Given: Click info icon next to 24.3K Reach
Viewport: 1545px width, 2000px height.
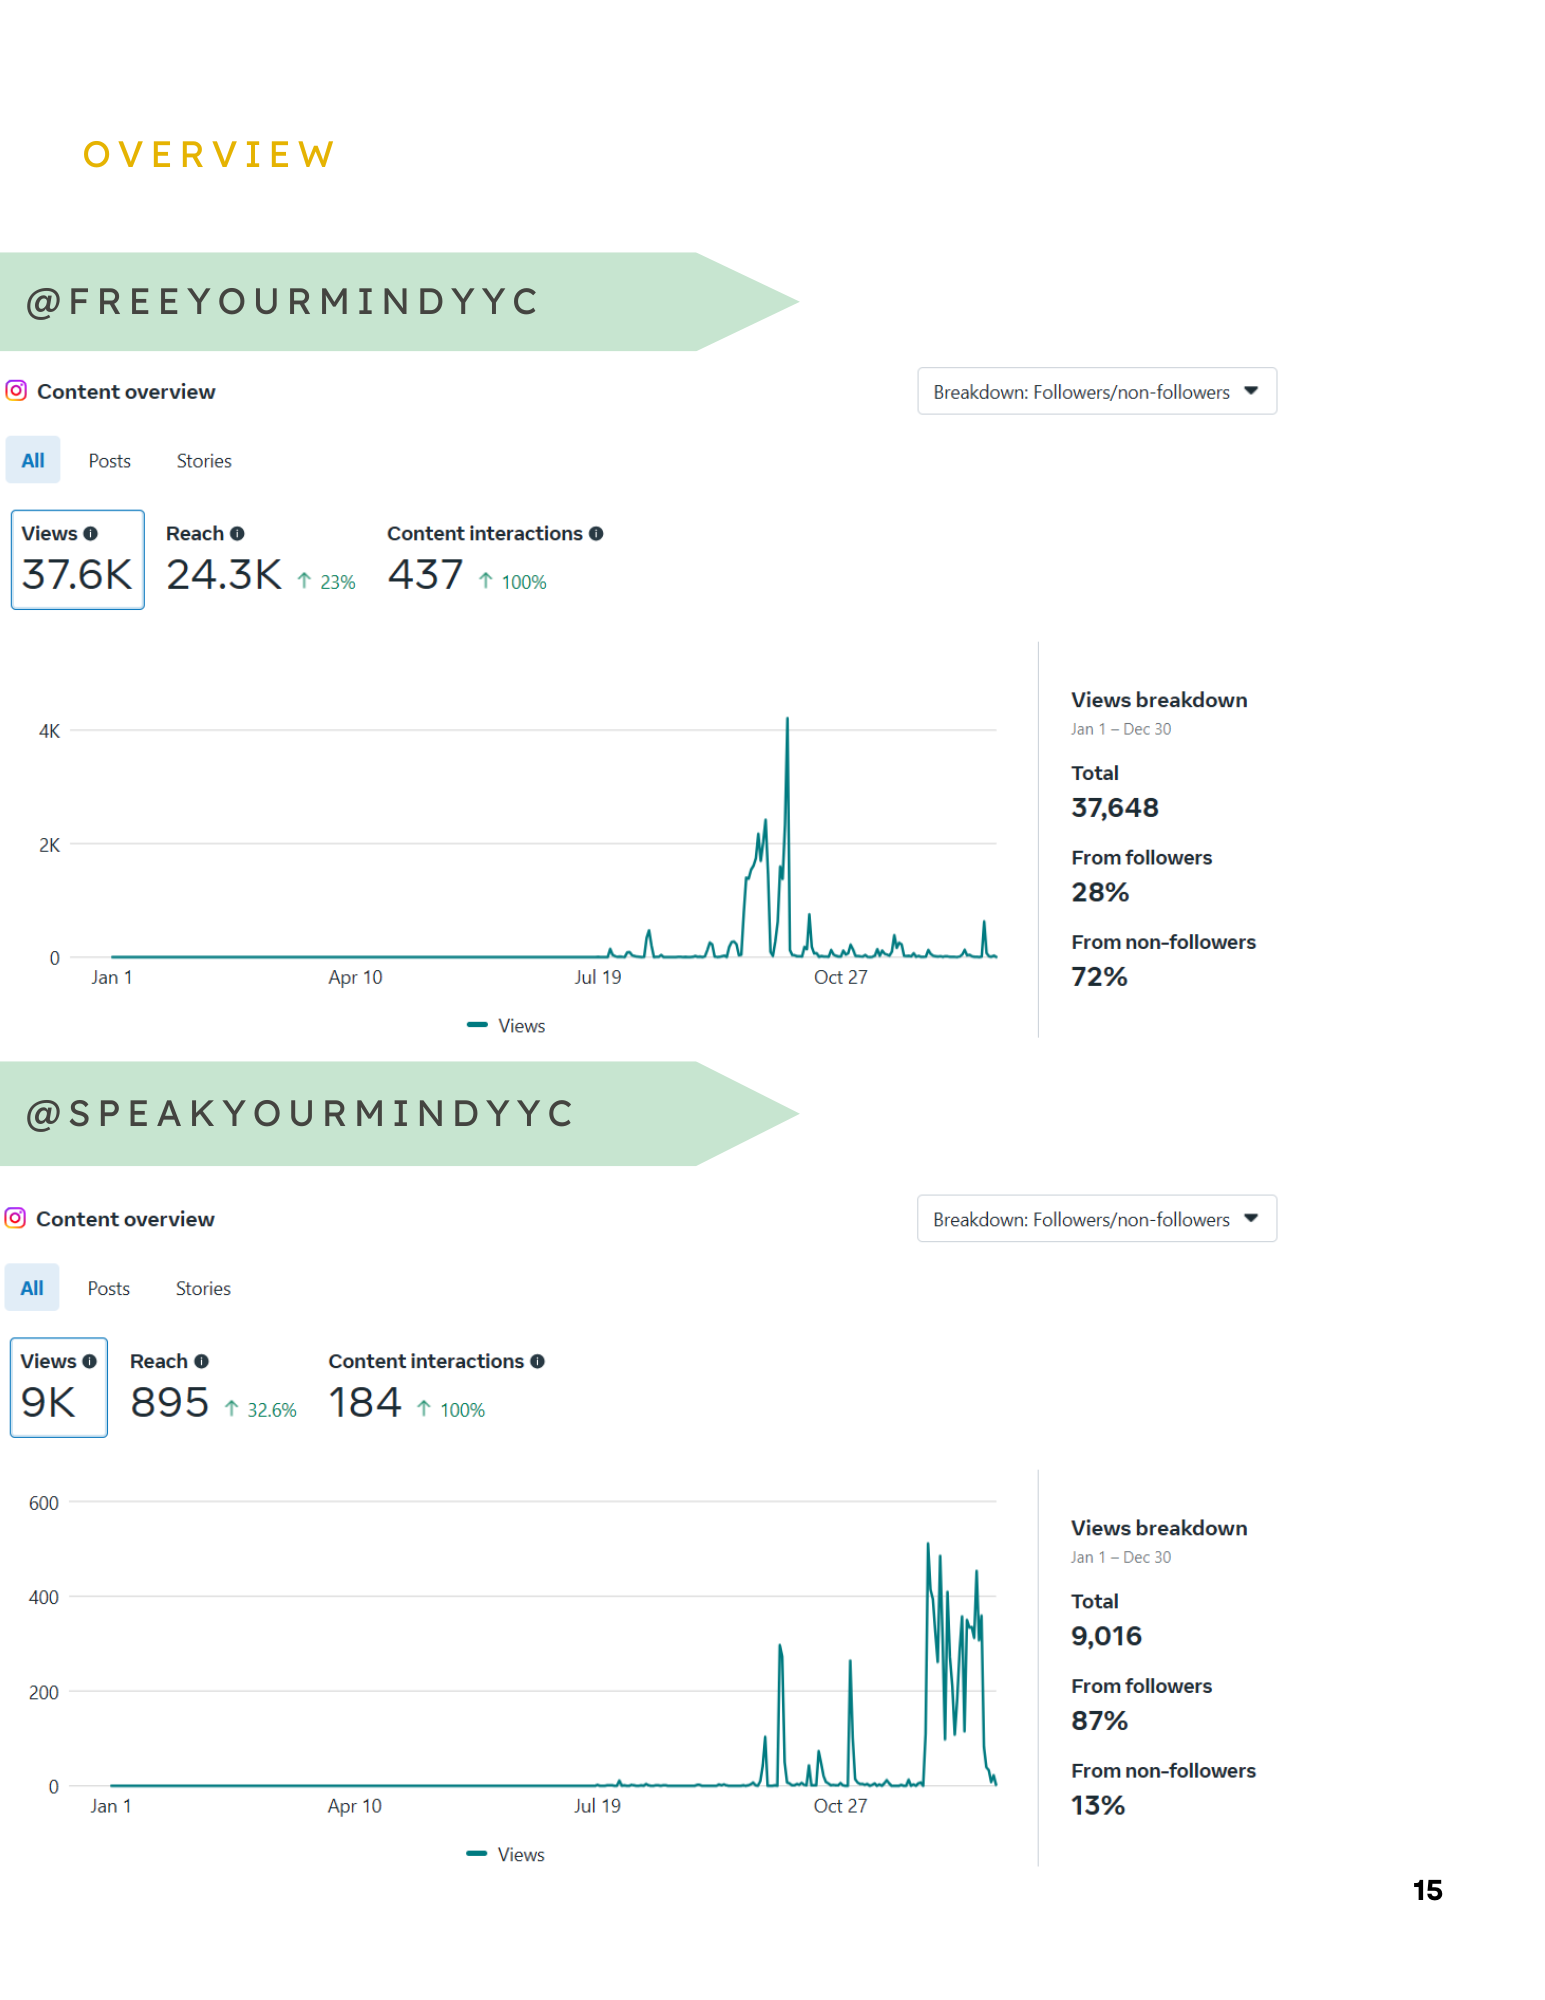Looking at the screenshot, I should click(237, 534).
